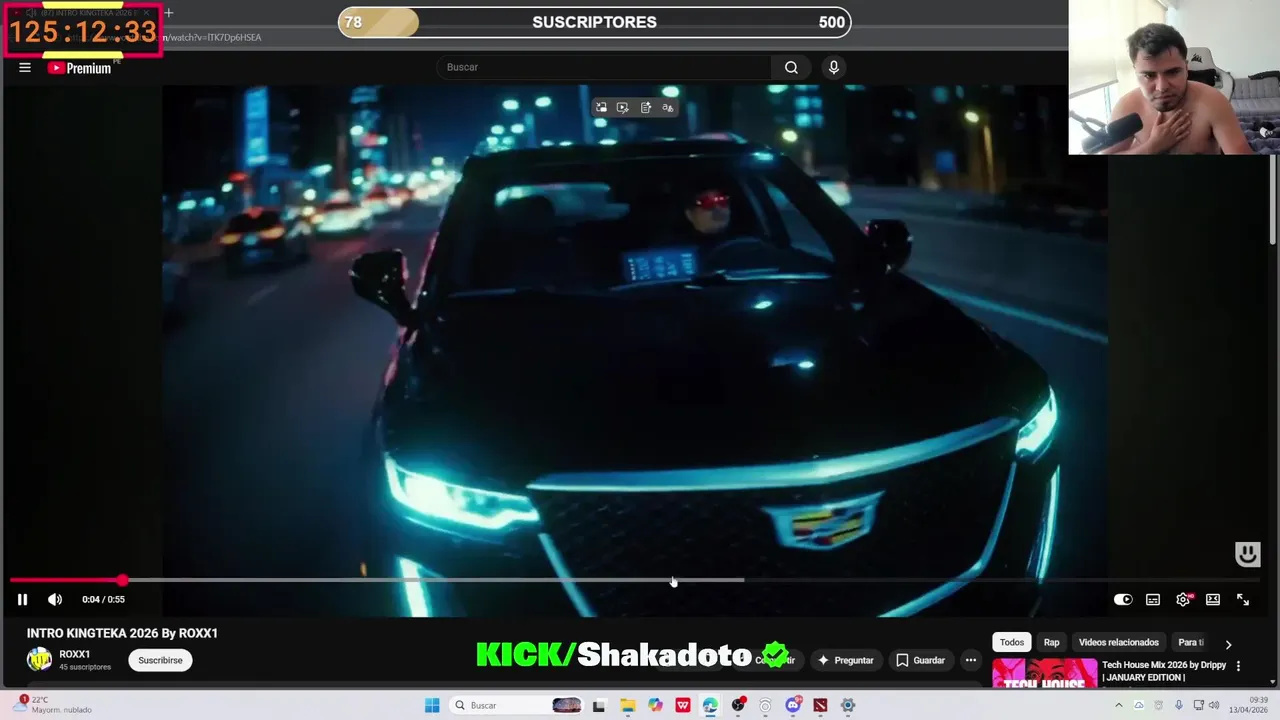Open Tech House Mix 2026 by Drippy title
The height and width of the screenshot is (720, 1280).
pos(1164,671)
